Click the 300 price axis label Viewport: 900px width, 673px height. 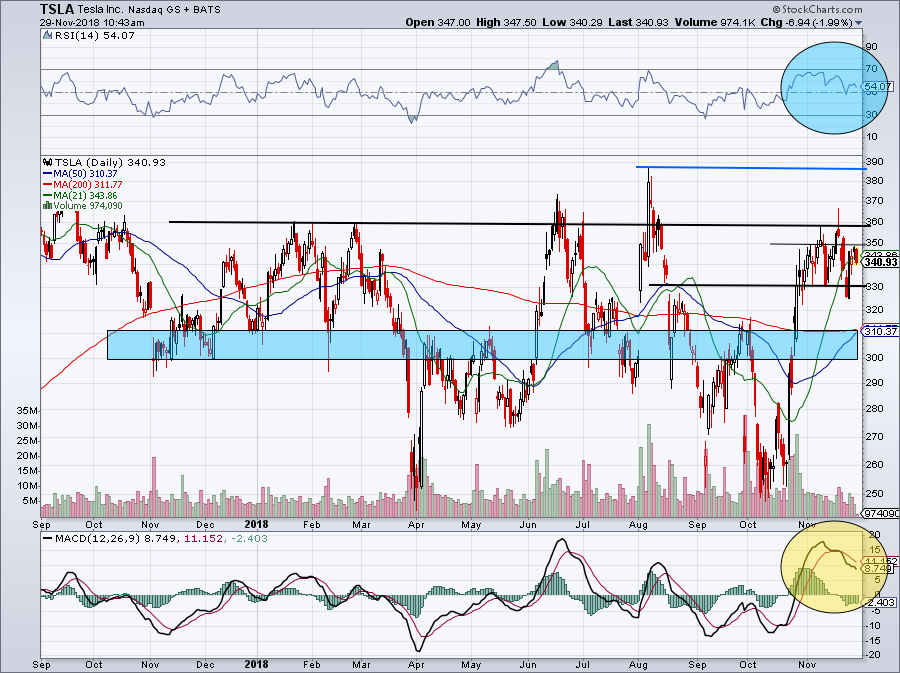875,357
